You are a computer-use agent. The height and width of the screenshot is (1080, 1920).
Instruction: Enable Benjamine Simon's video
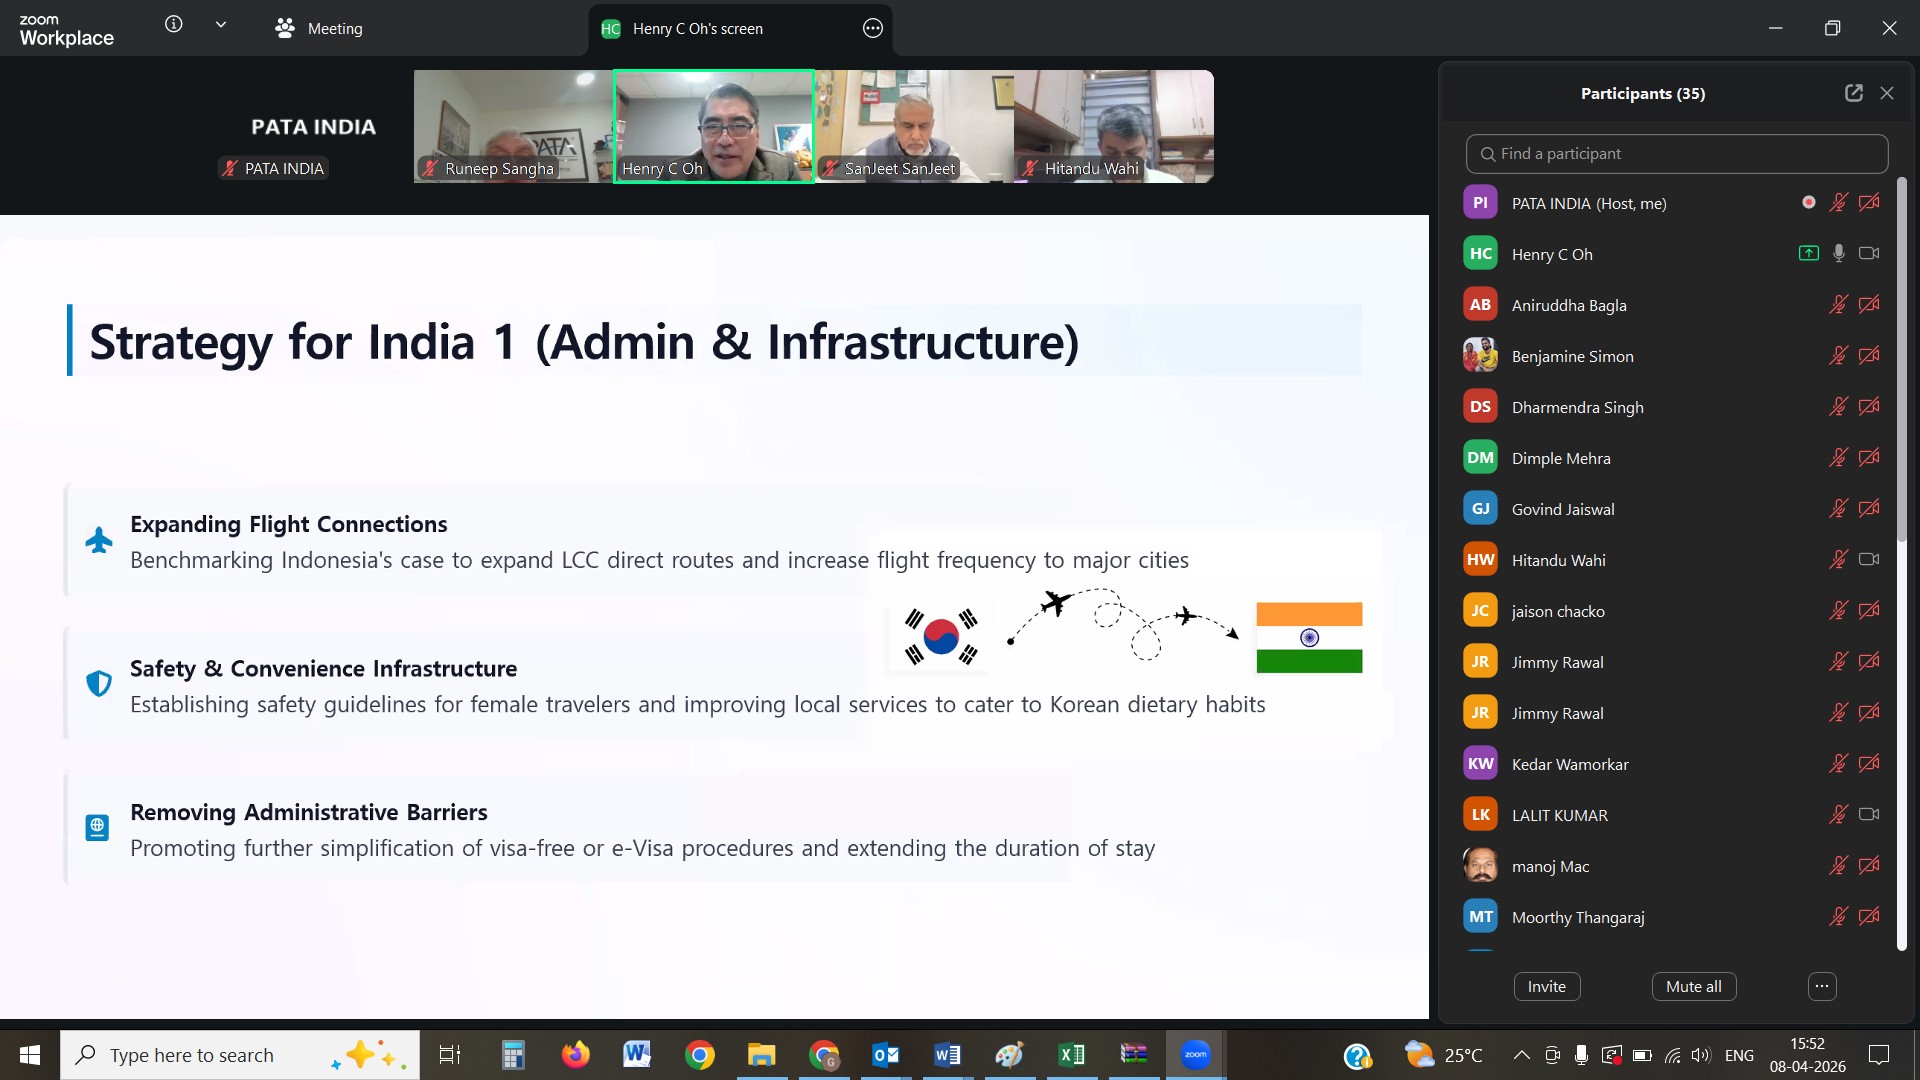pos(1869,355)
